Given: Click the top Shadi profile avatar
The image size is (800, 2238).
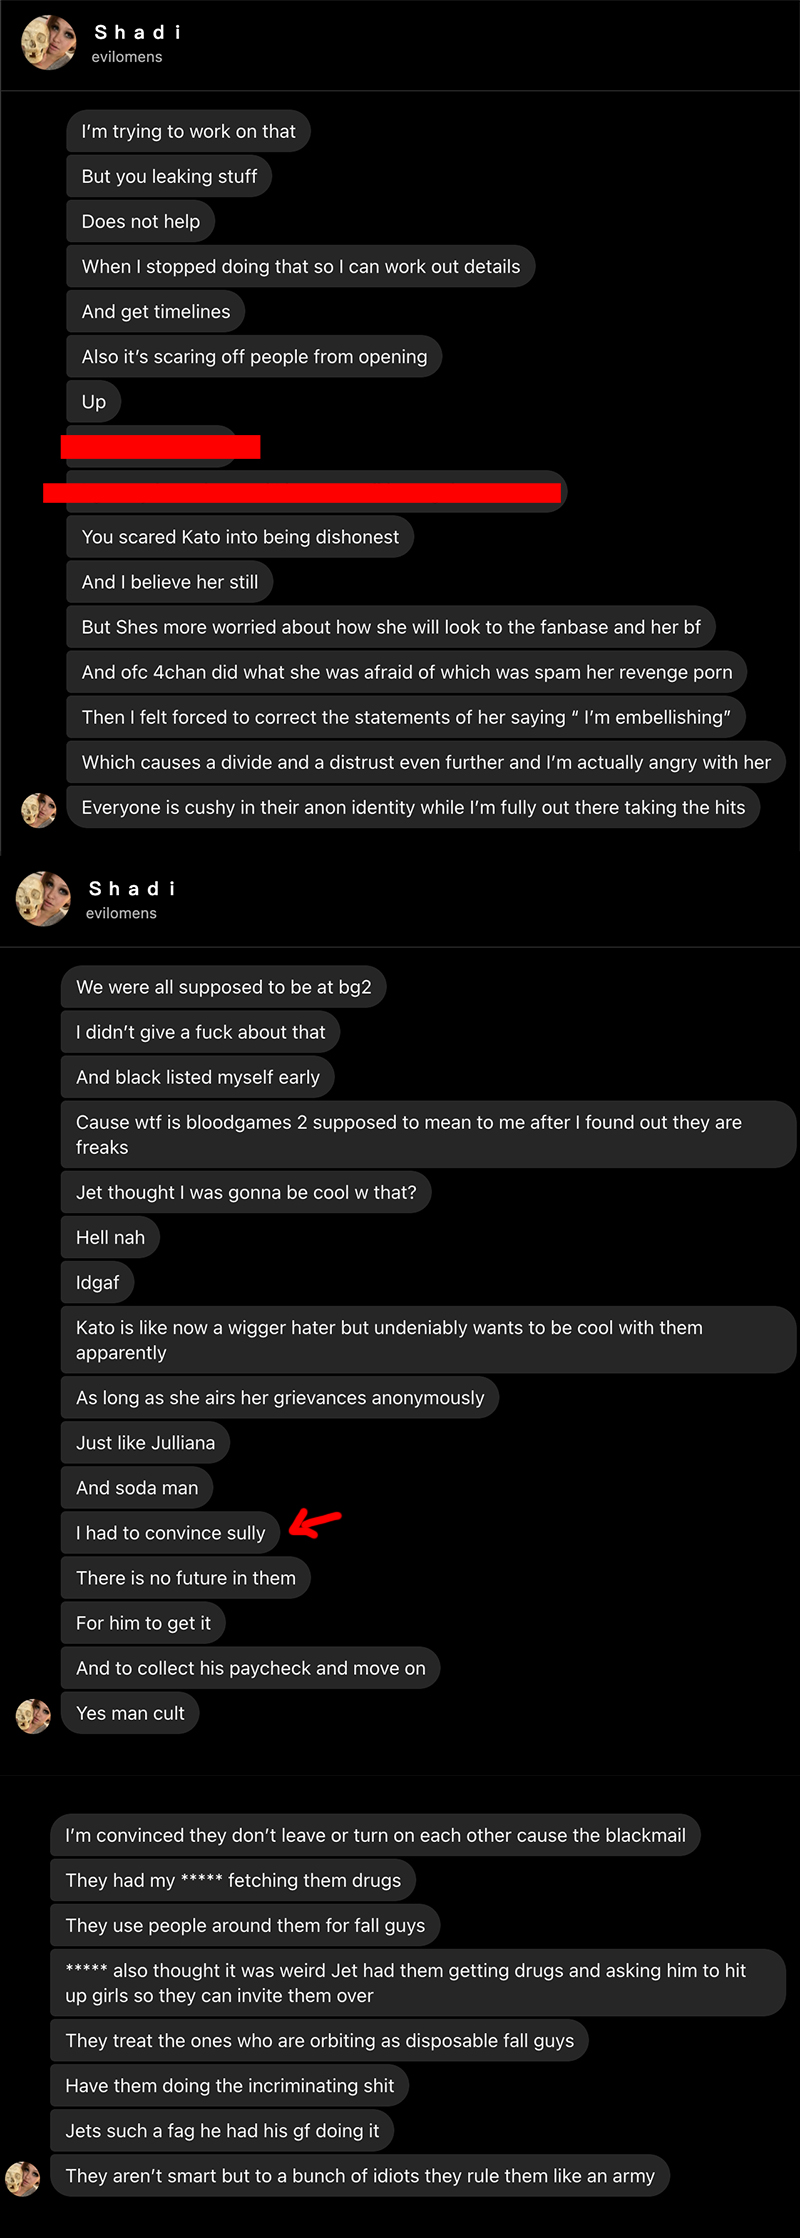Looking at the screenshot, I should coord(48,43).
